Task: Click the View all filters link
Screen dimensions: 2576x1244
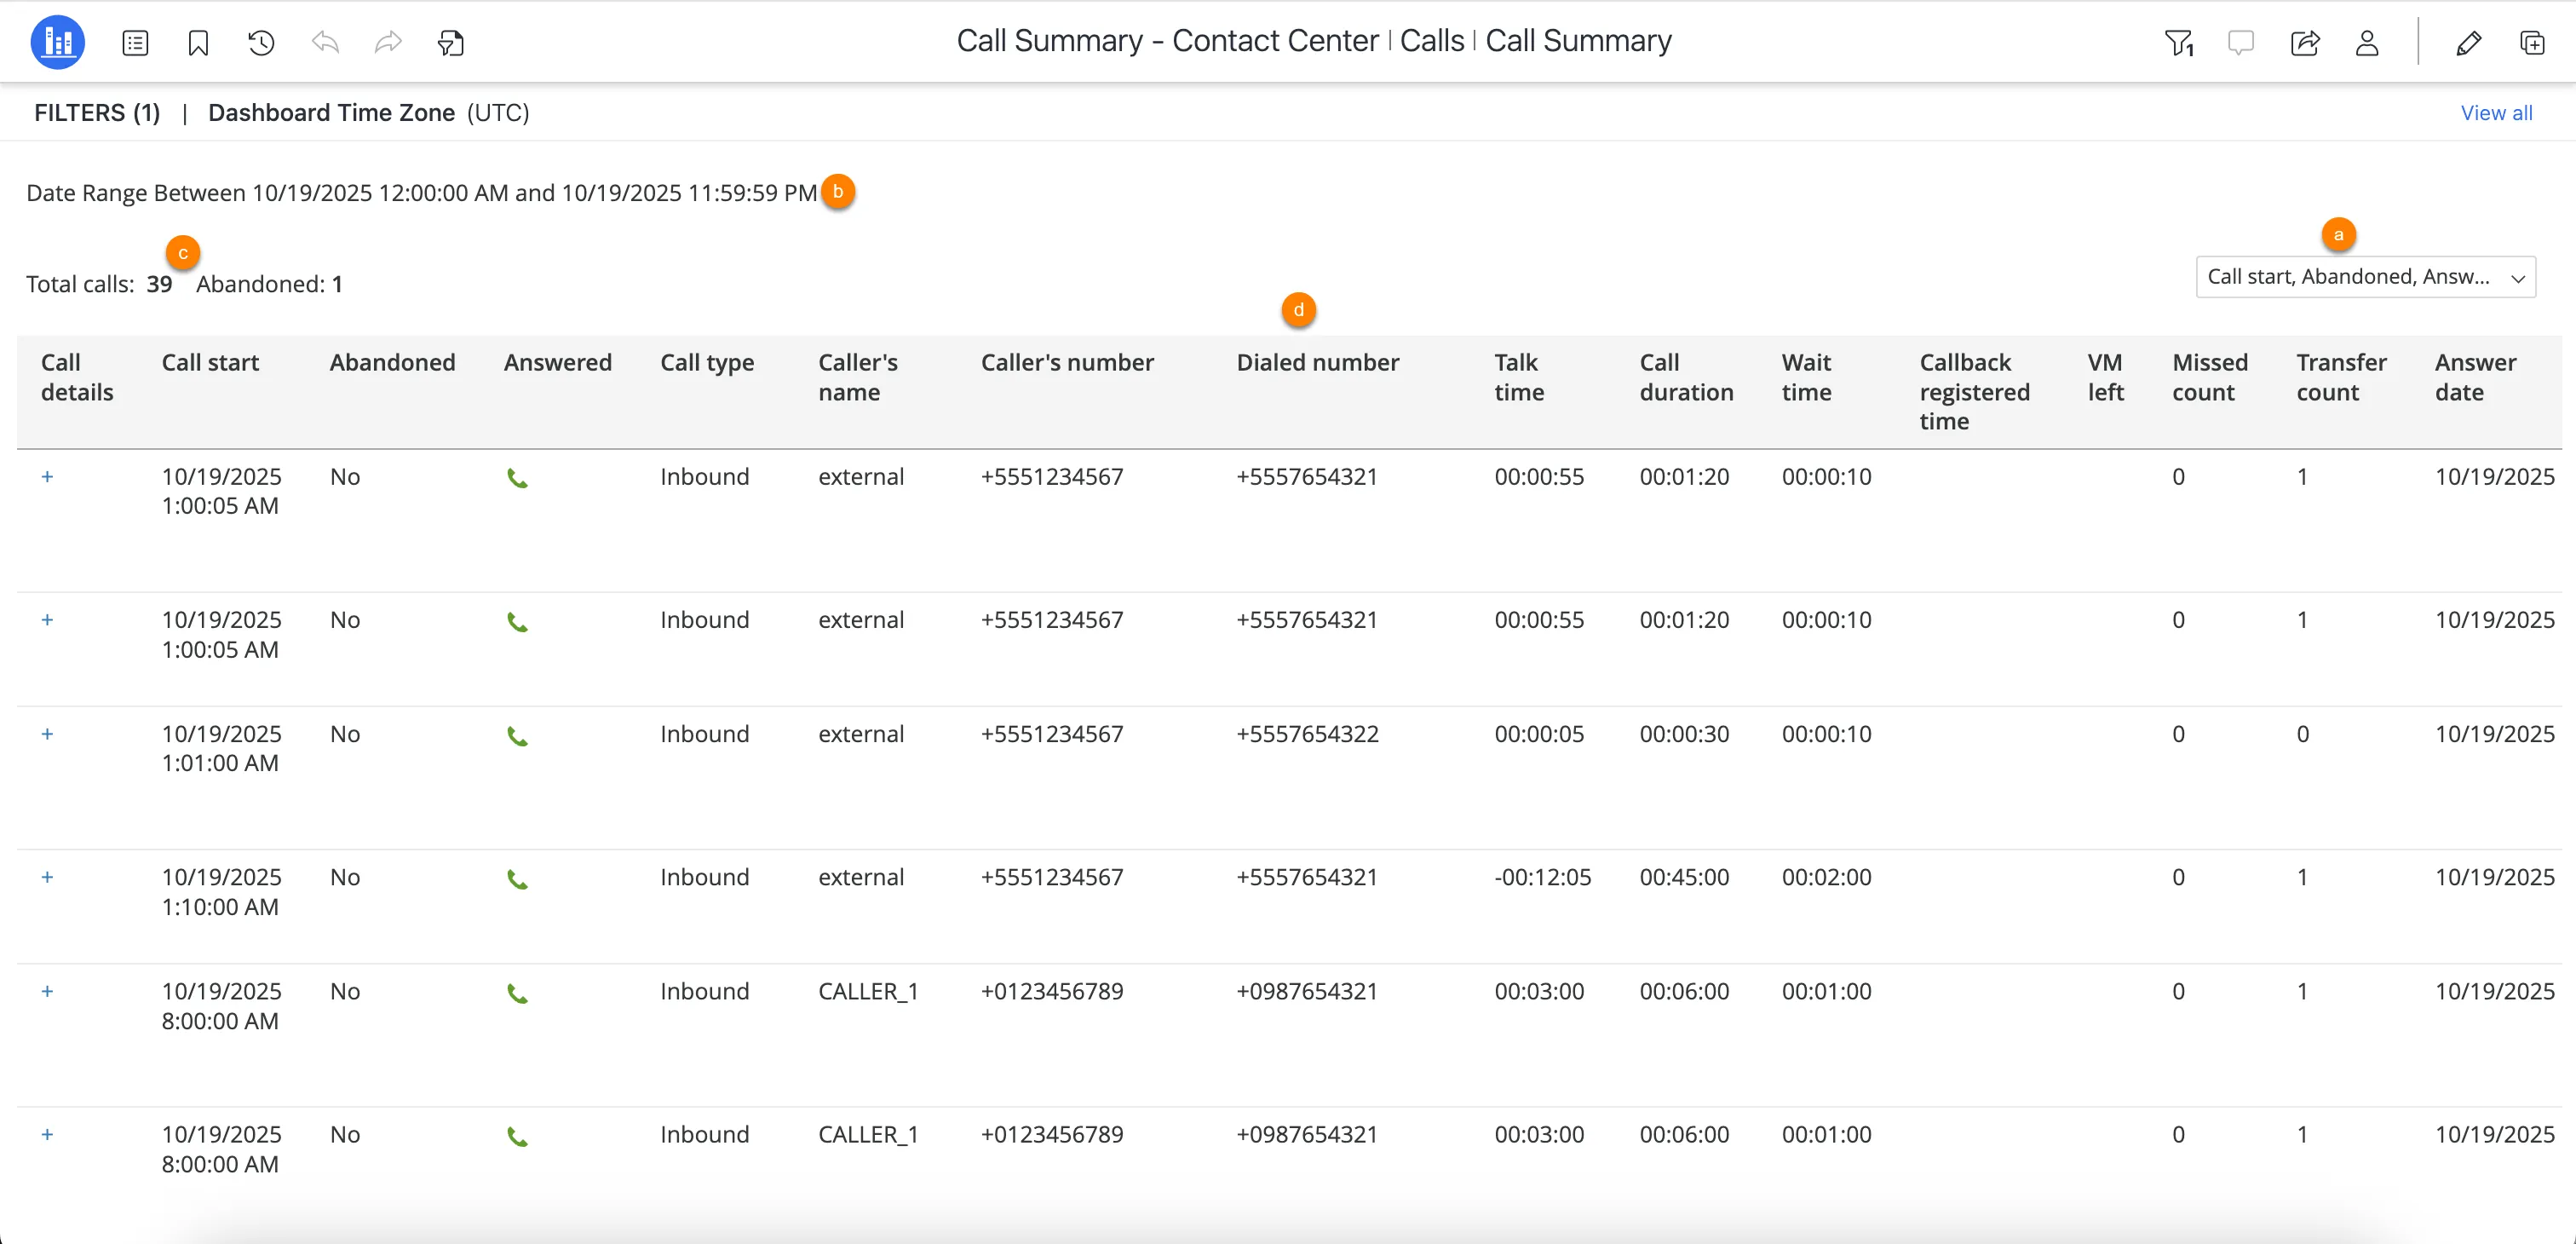Action: point(2496,113)
